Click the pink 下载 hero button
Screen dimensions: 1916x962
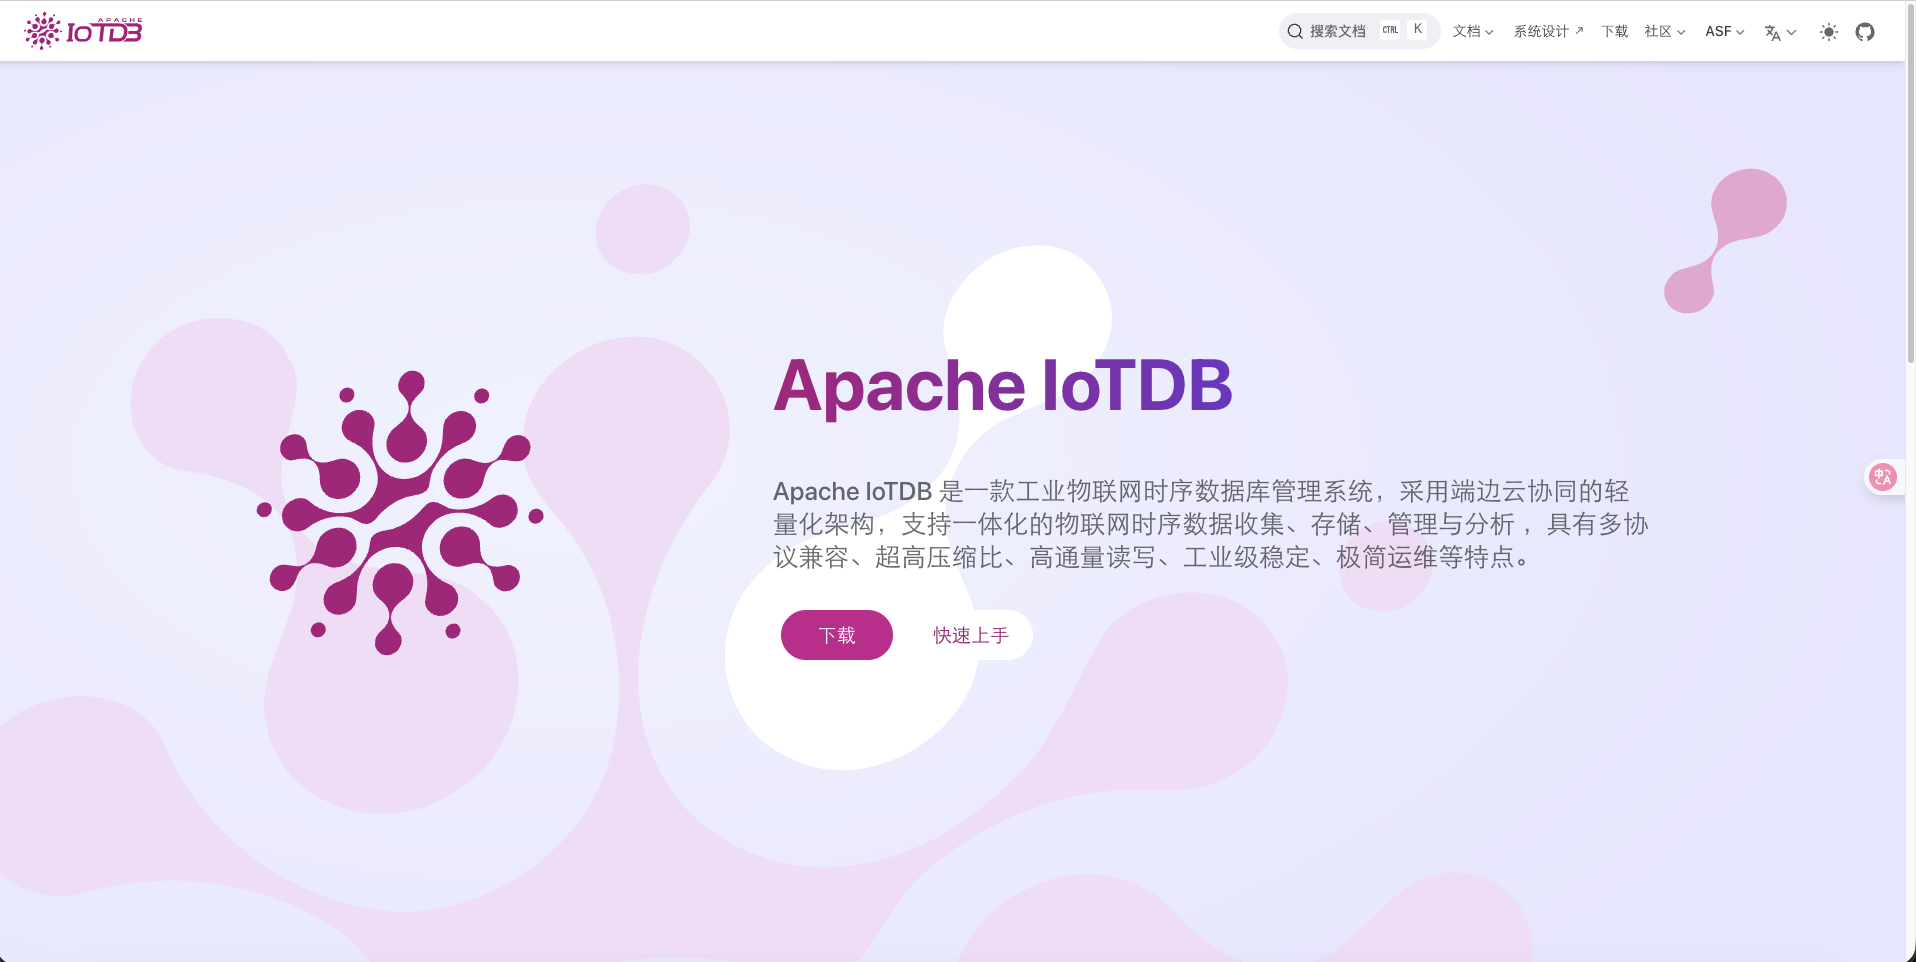click(837, 635)
